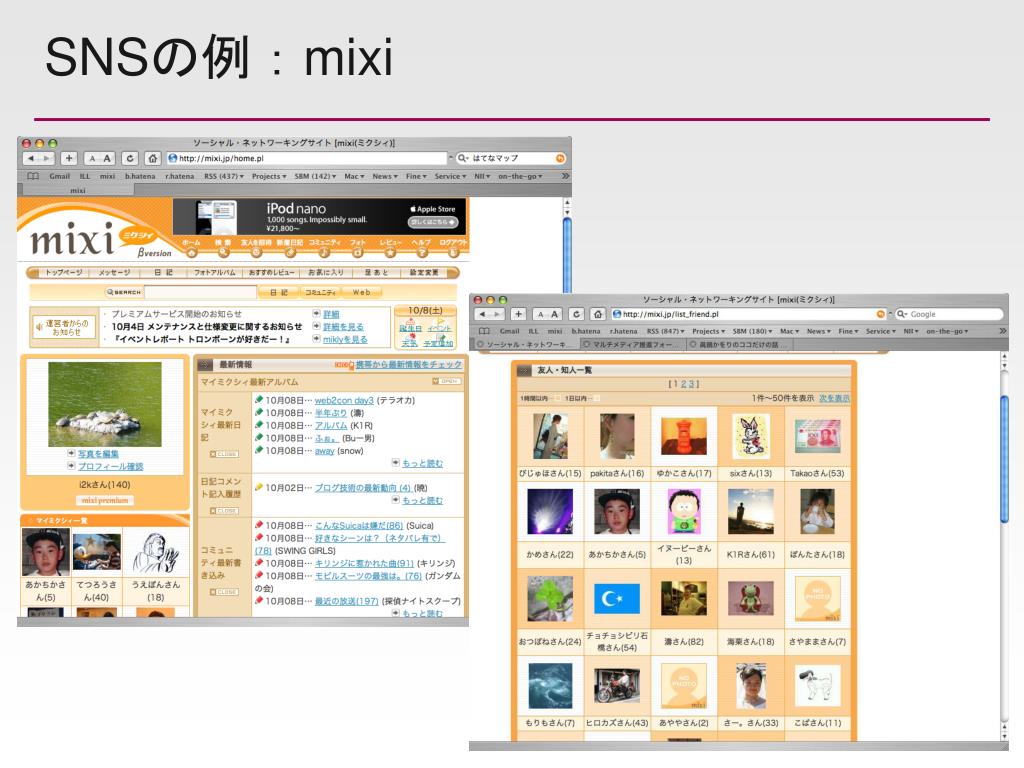Reload the mixi home.pl page
1024x768 pixels.
(x=130, y=158)
